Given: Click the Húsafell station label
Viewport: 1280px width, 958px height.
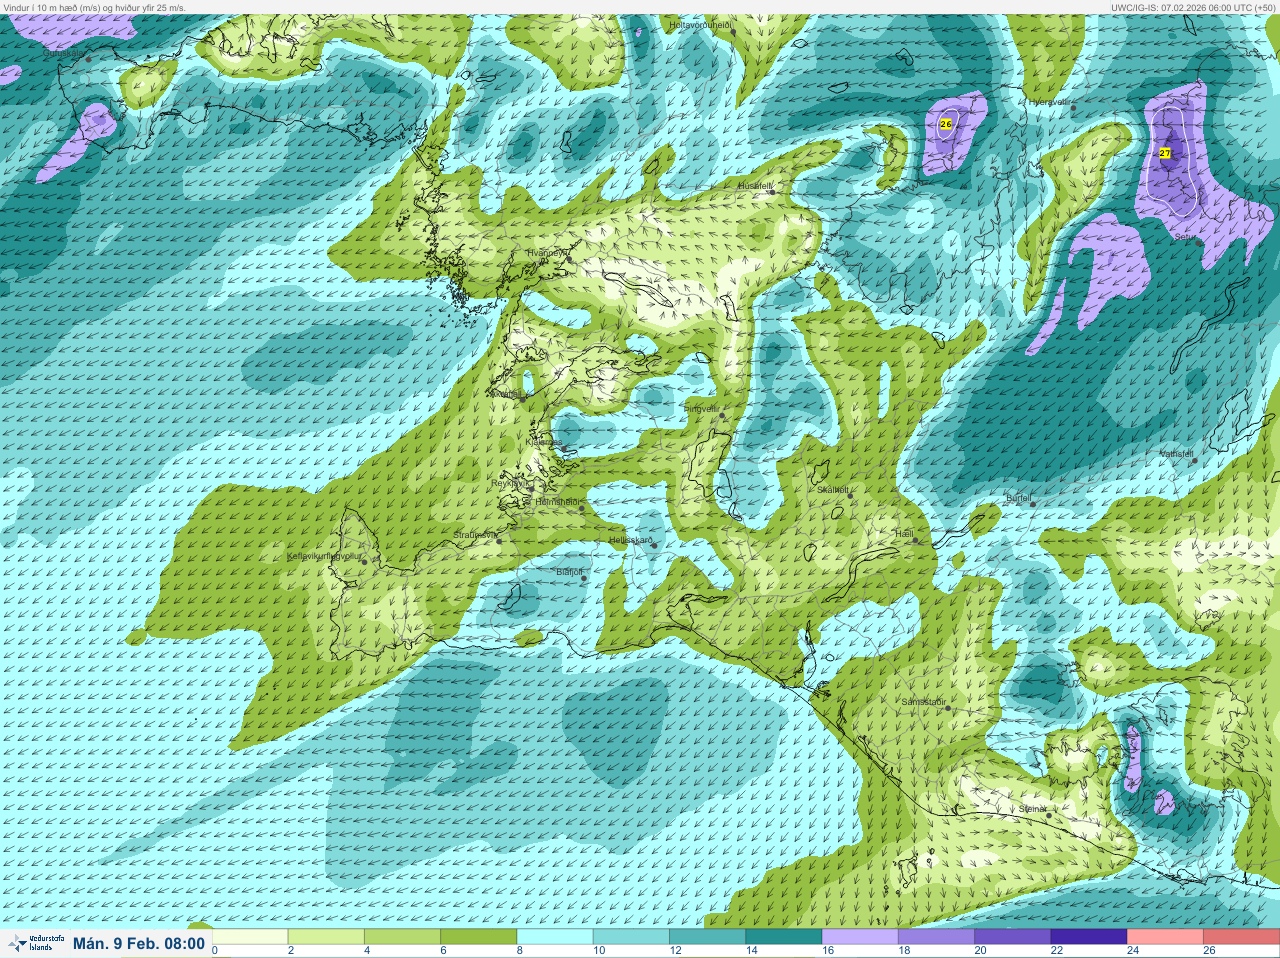Looking at the screenshot, I should pyautogui.click(x=755, y=185).
